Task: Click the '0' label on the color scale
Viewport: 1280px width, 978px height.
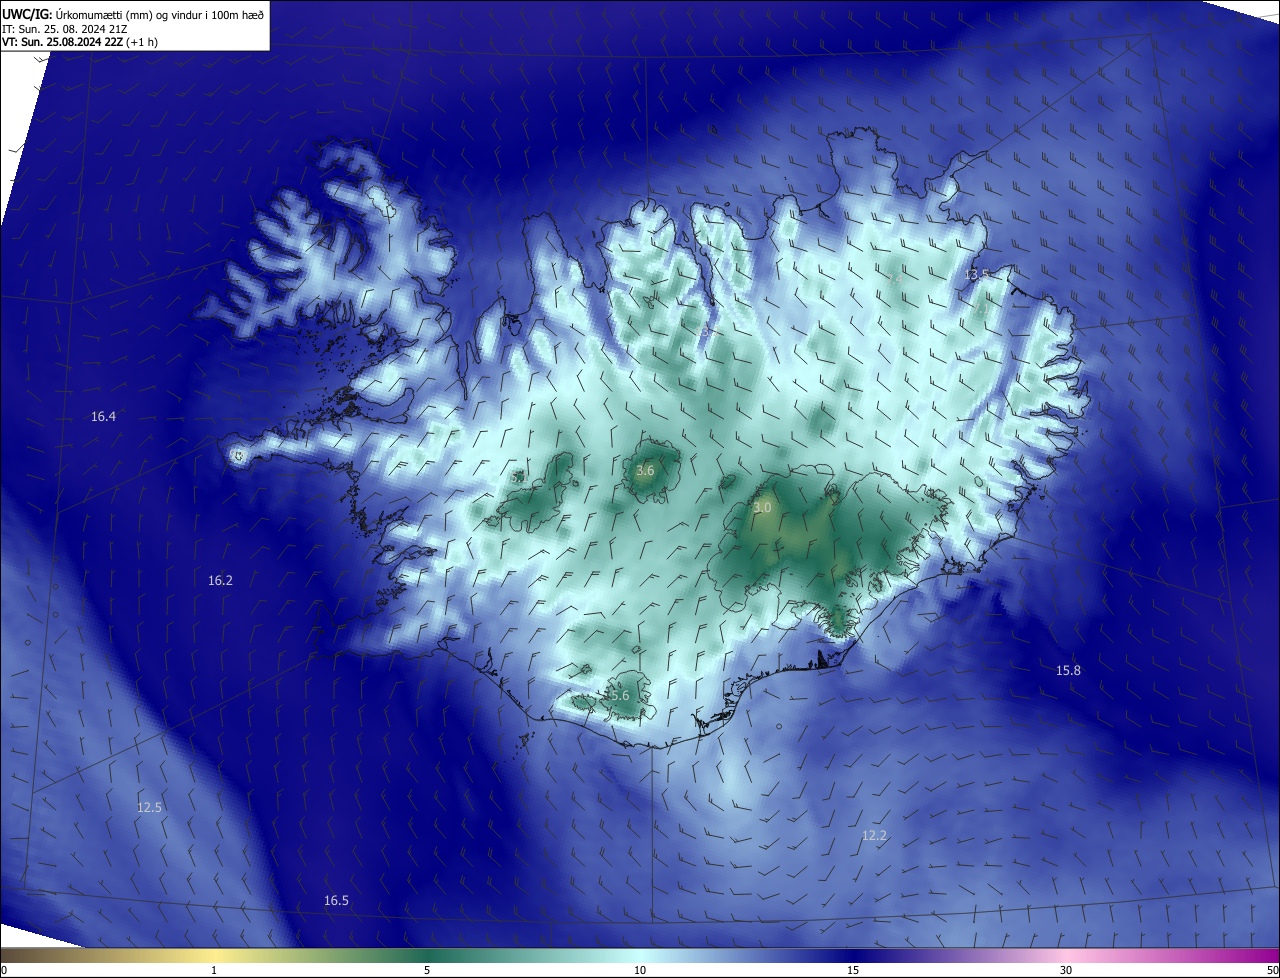Action: coord(4,970)
